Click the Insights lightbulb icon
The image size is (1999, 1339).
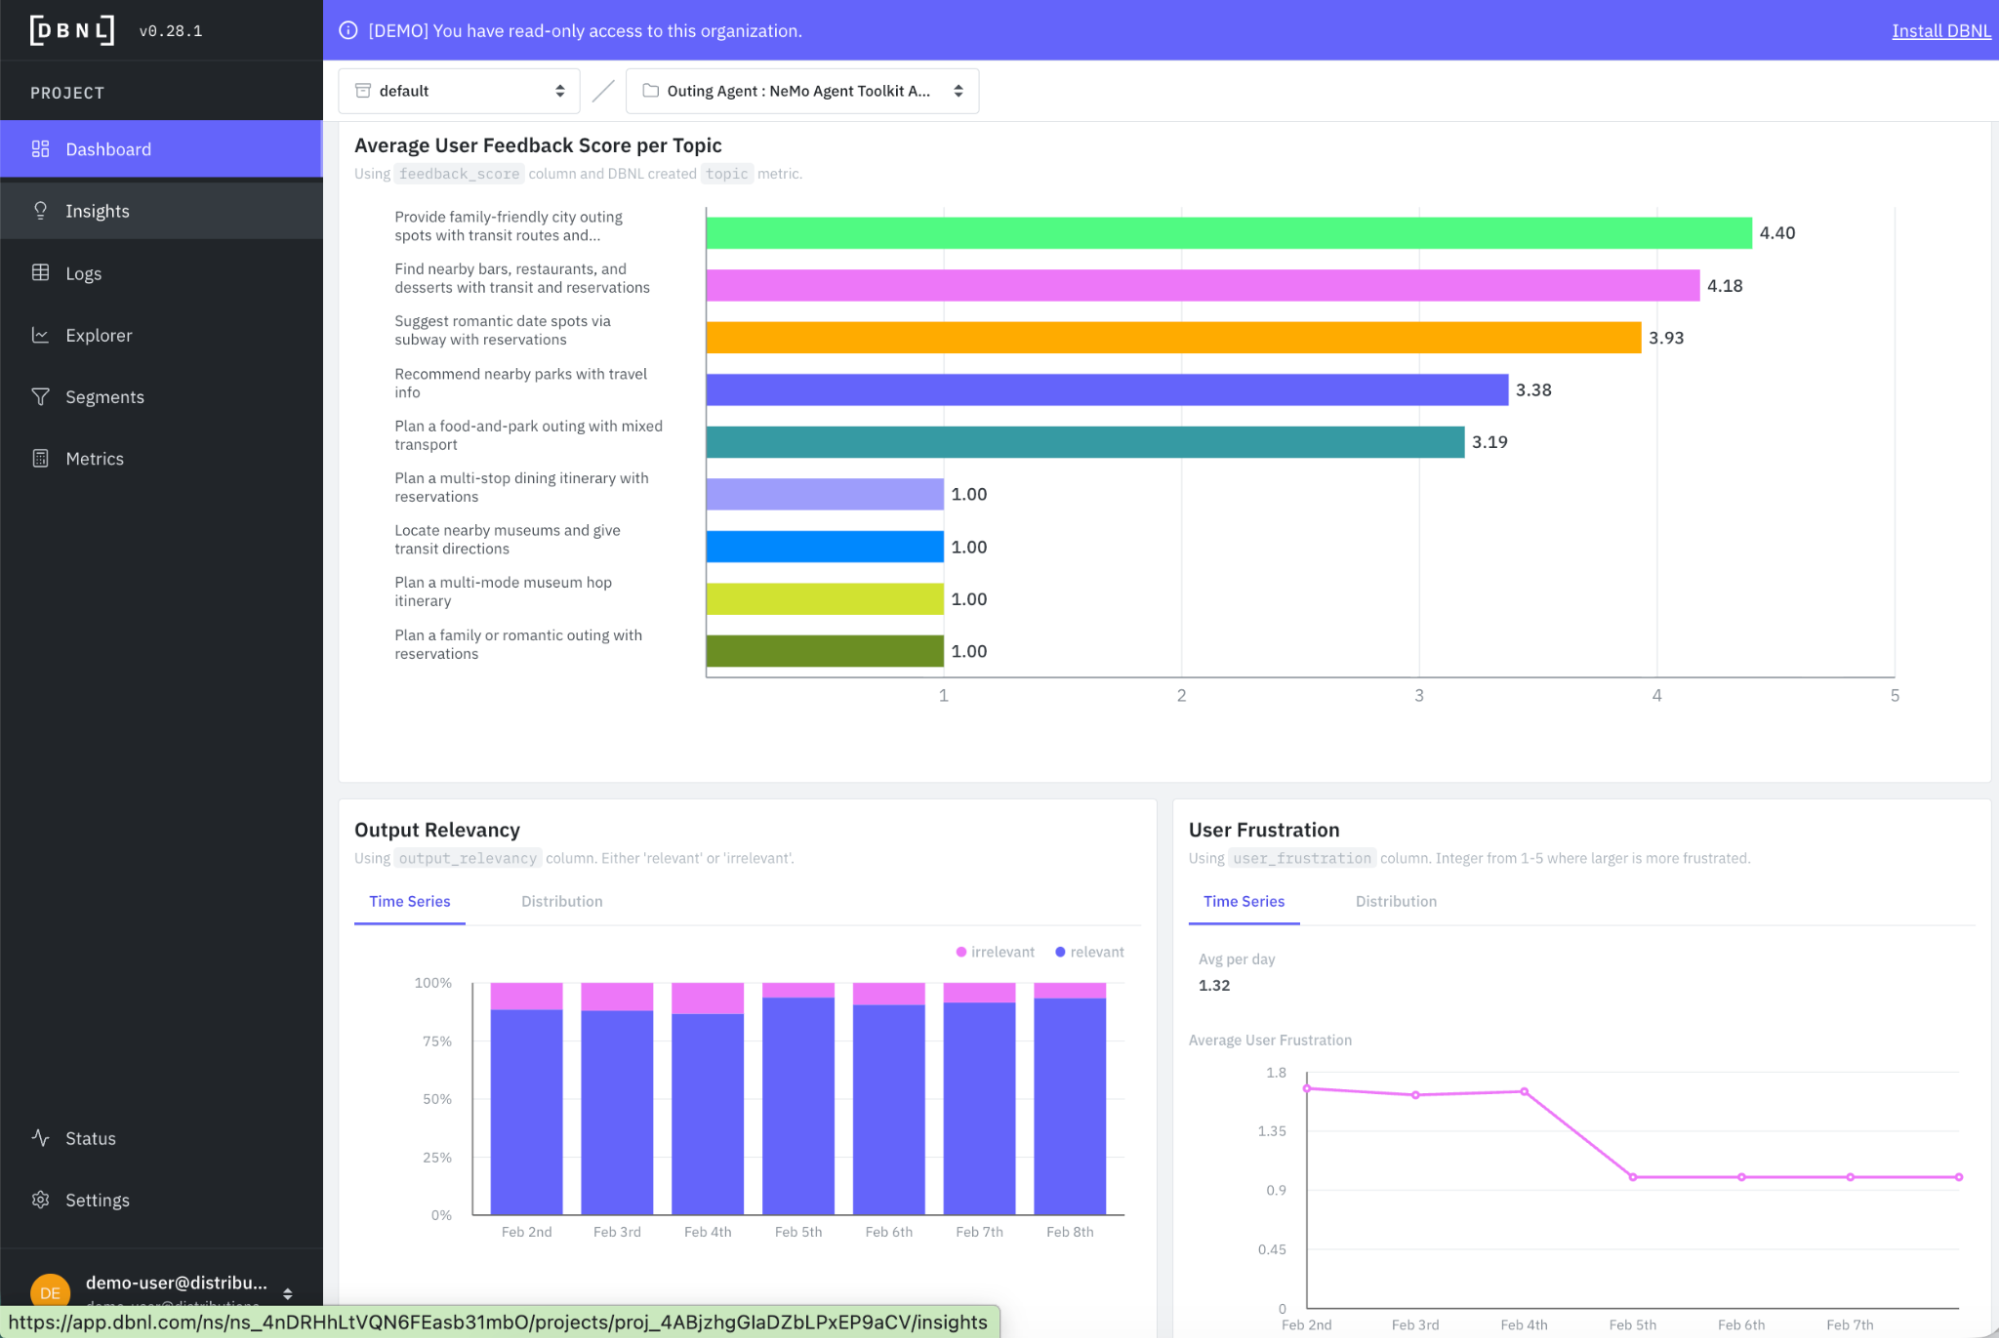pyautogui.click(x=40, y=211)
